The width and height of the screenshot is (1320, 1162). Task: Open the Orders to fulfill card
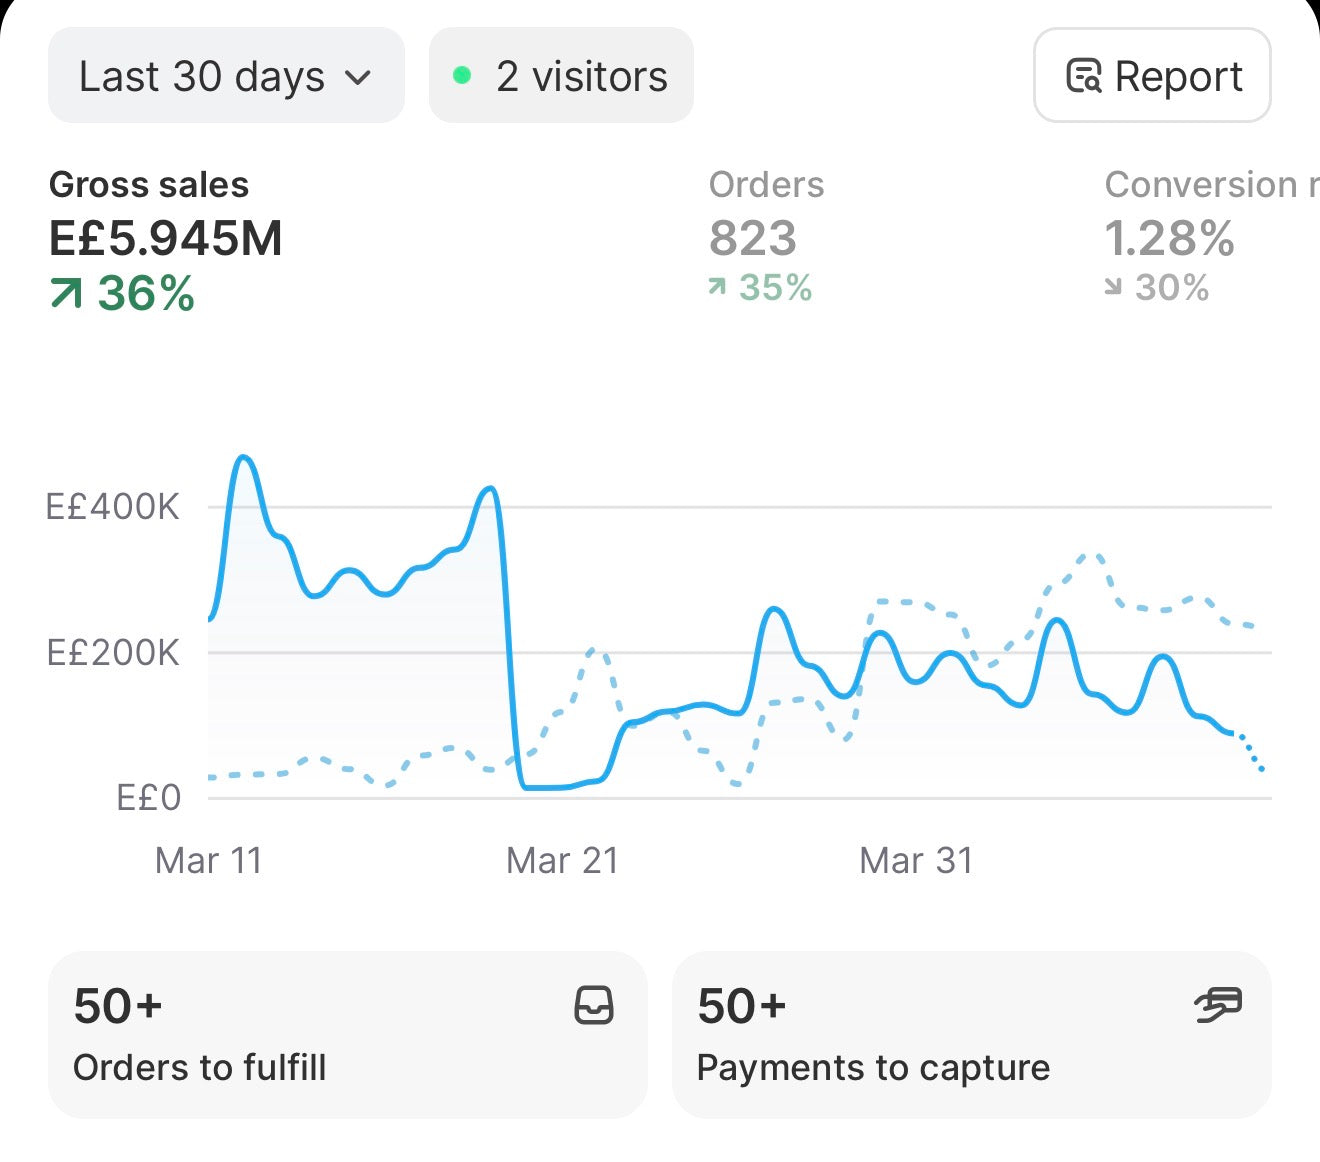[348, 1035]
